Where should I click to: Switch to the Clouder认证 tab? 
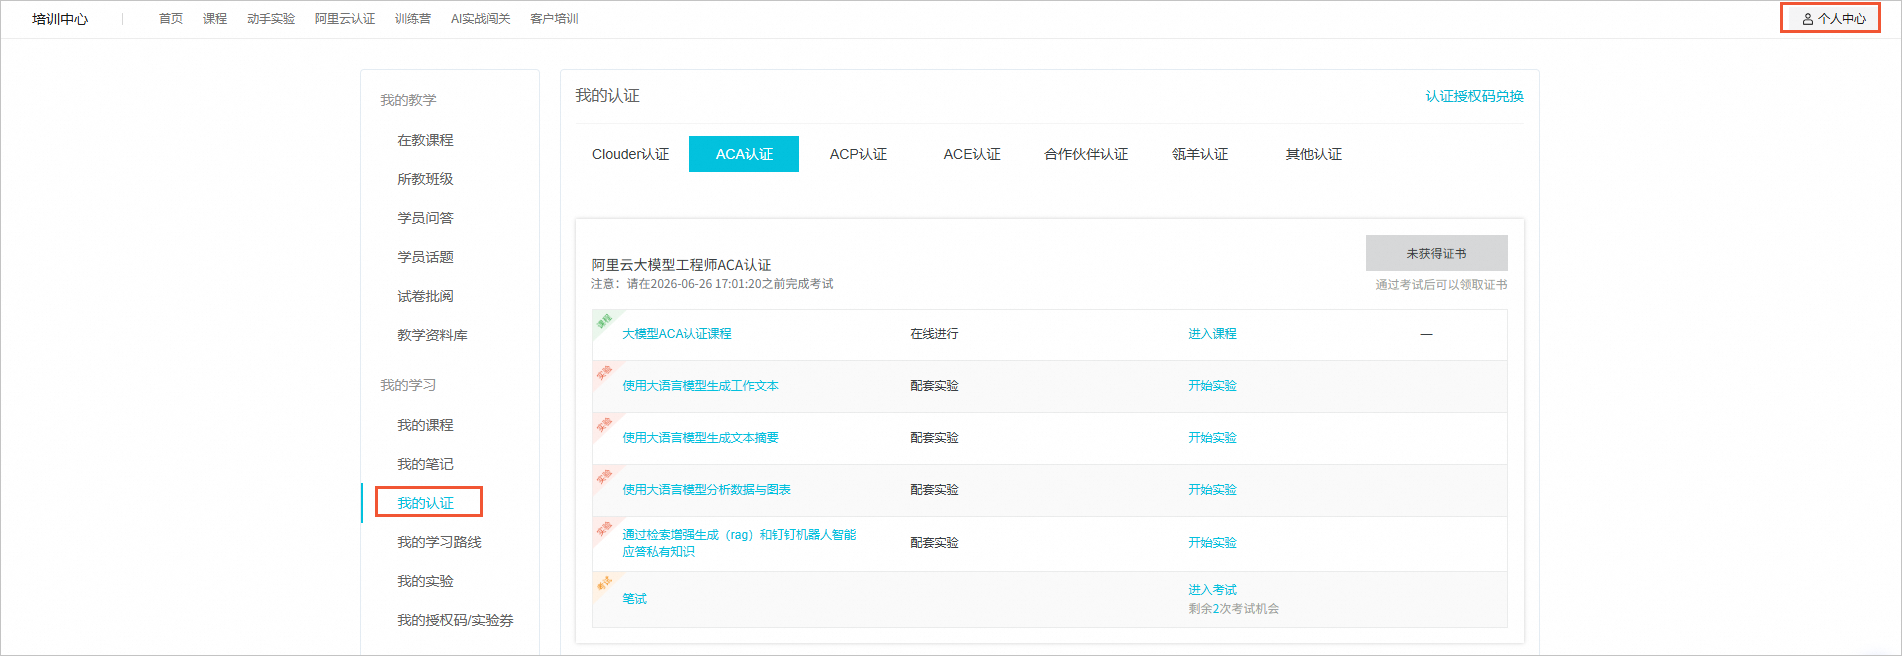630,154
